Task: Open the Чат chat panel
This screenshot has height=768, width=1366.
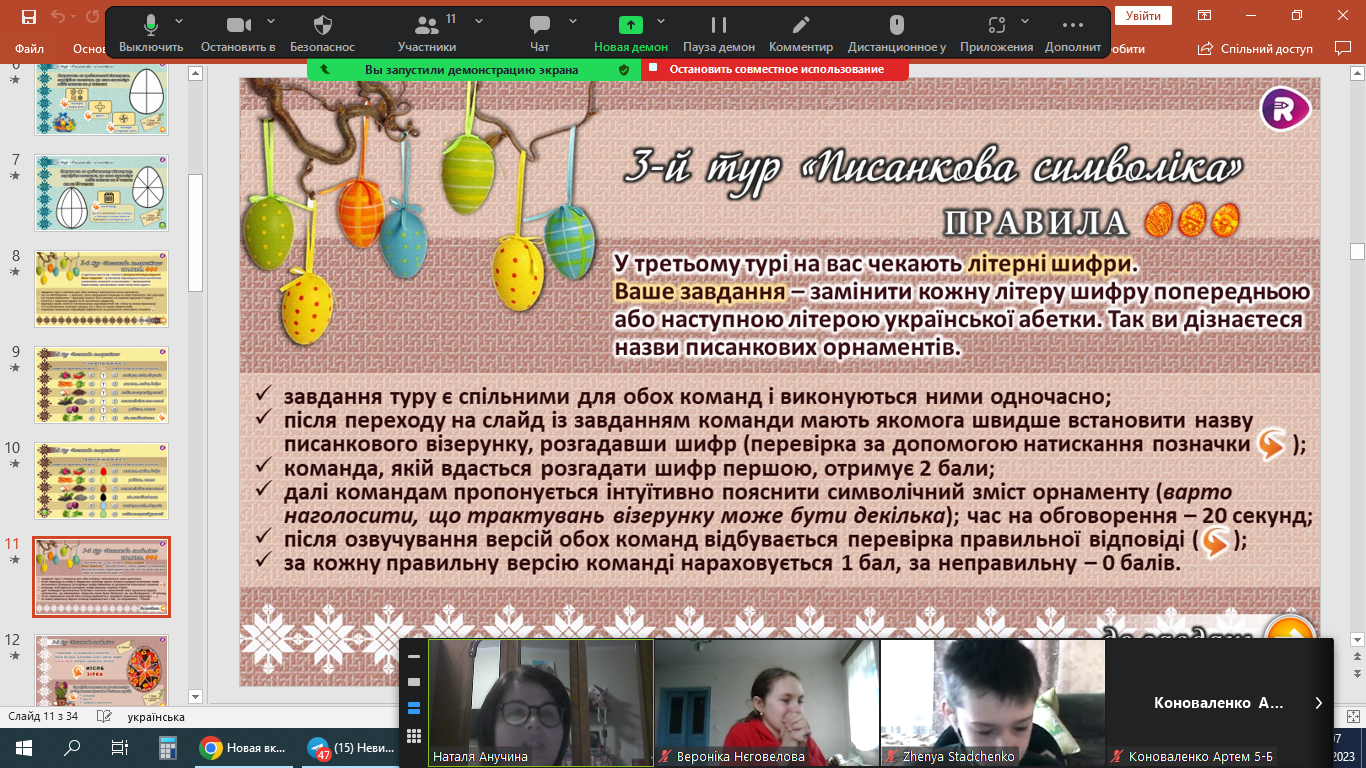Action: coord(540,33)
